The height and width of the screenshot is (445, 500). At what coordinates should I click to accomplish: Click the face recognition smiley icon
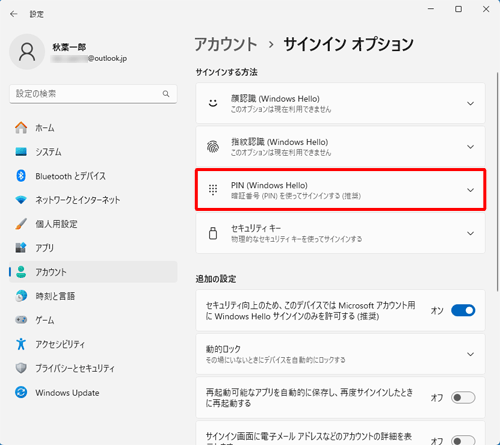[213, 103]
